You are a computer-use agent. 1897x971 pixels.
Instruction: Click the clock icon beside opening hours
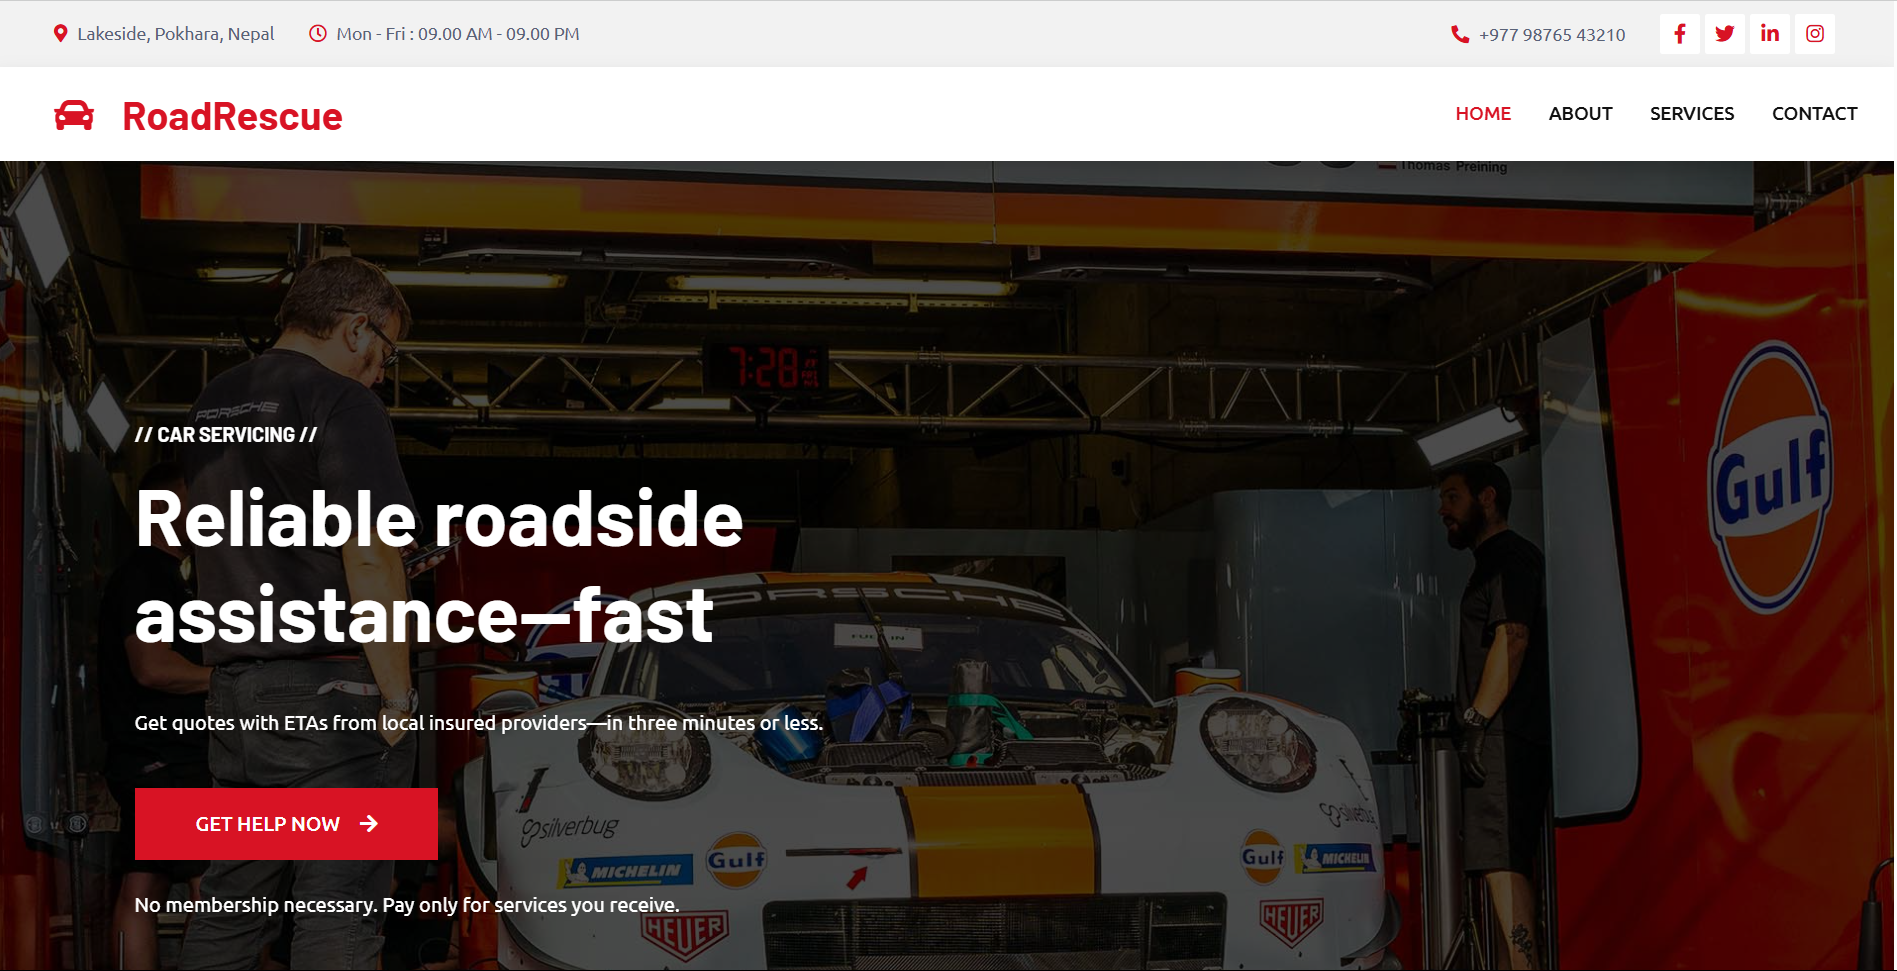coord(318,34)
